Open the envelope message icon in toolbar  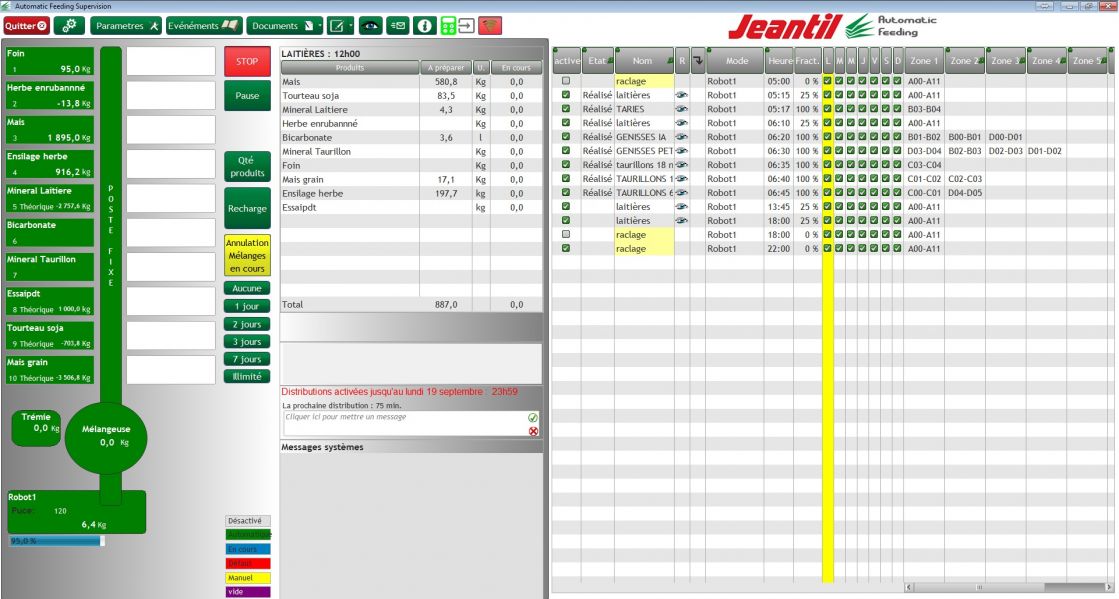[398, 26]
